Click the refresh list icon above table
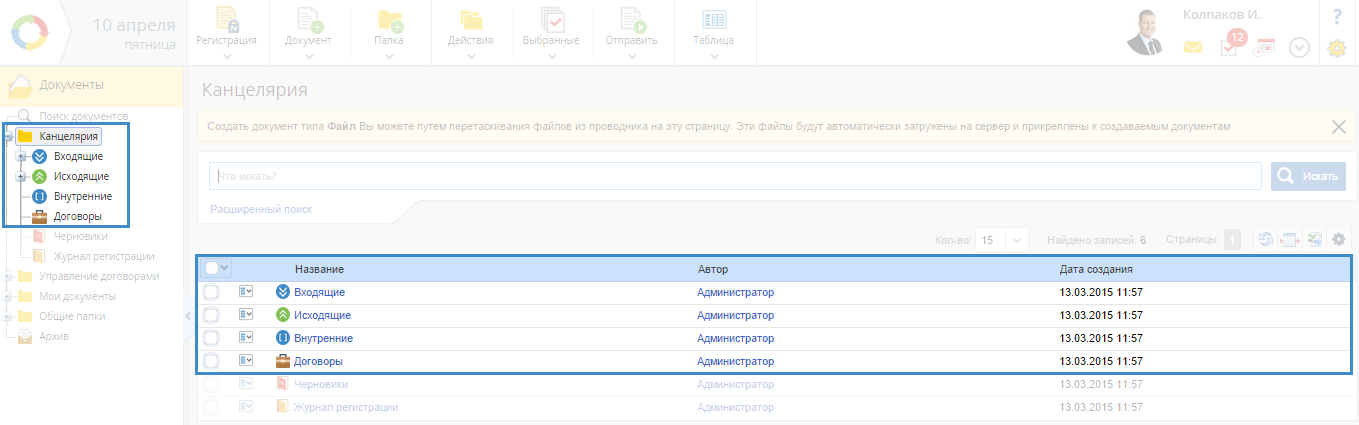This screenshot has height=425, width=1359. pos(1265,240)
